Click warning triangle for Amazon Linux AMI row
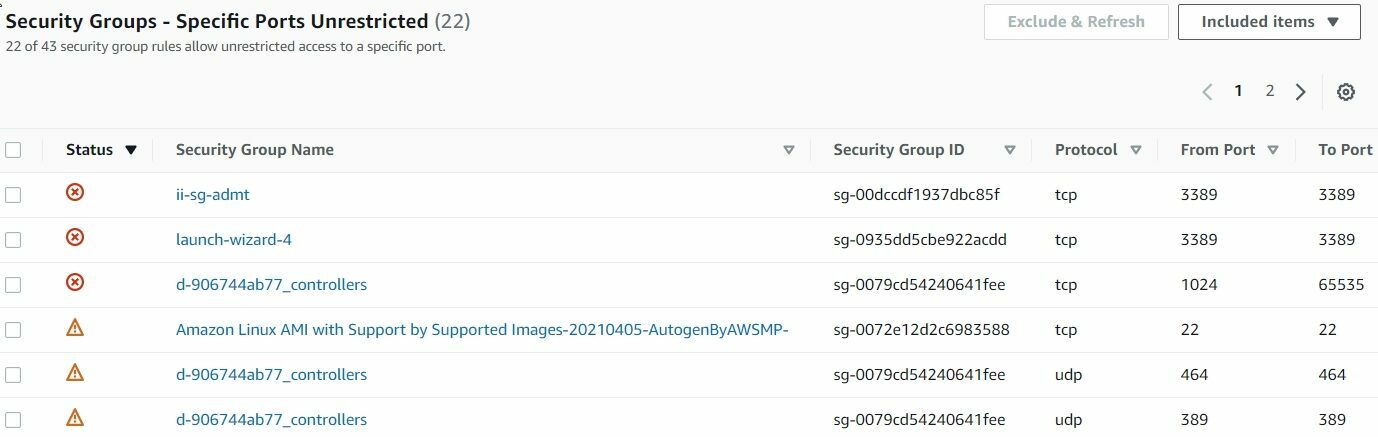Image resolution: width=1378 pixels, height=437 pixels. tap(75, 327)
